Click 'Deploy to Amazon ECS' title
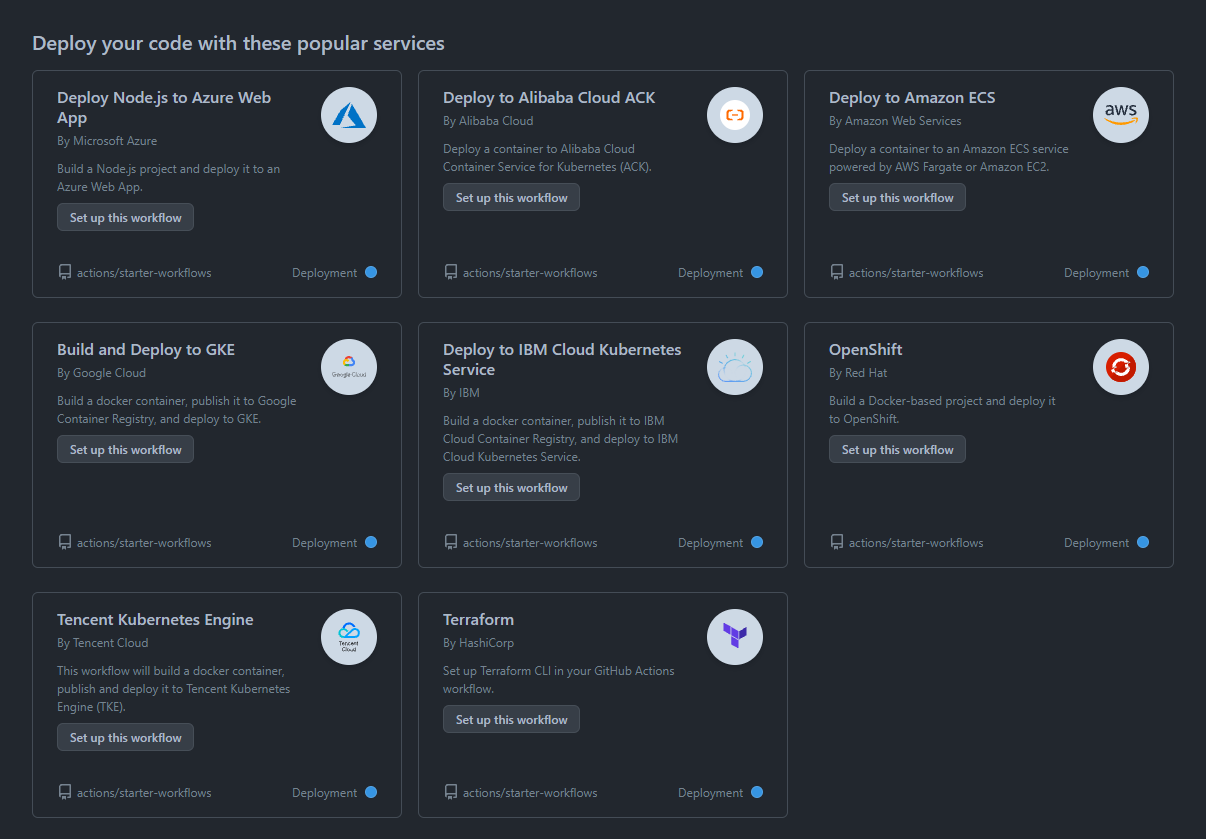1206x839 pixels. (x=912, y=98)
